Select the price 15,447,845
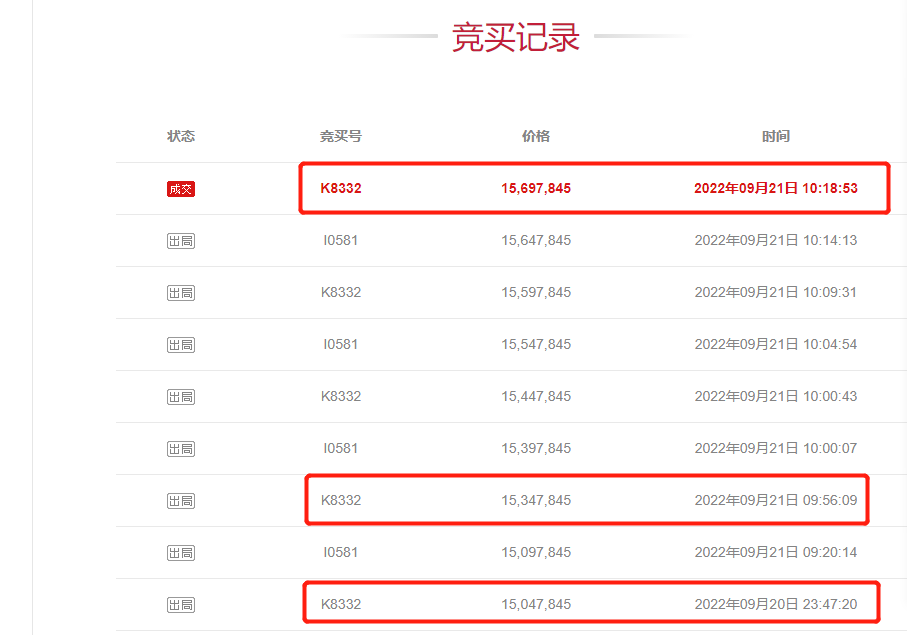The width and height of the screenshot is (907, 635). point(536,397)
